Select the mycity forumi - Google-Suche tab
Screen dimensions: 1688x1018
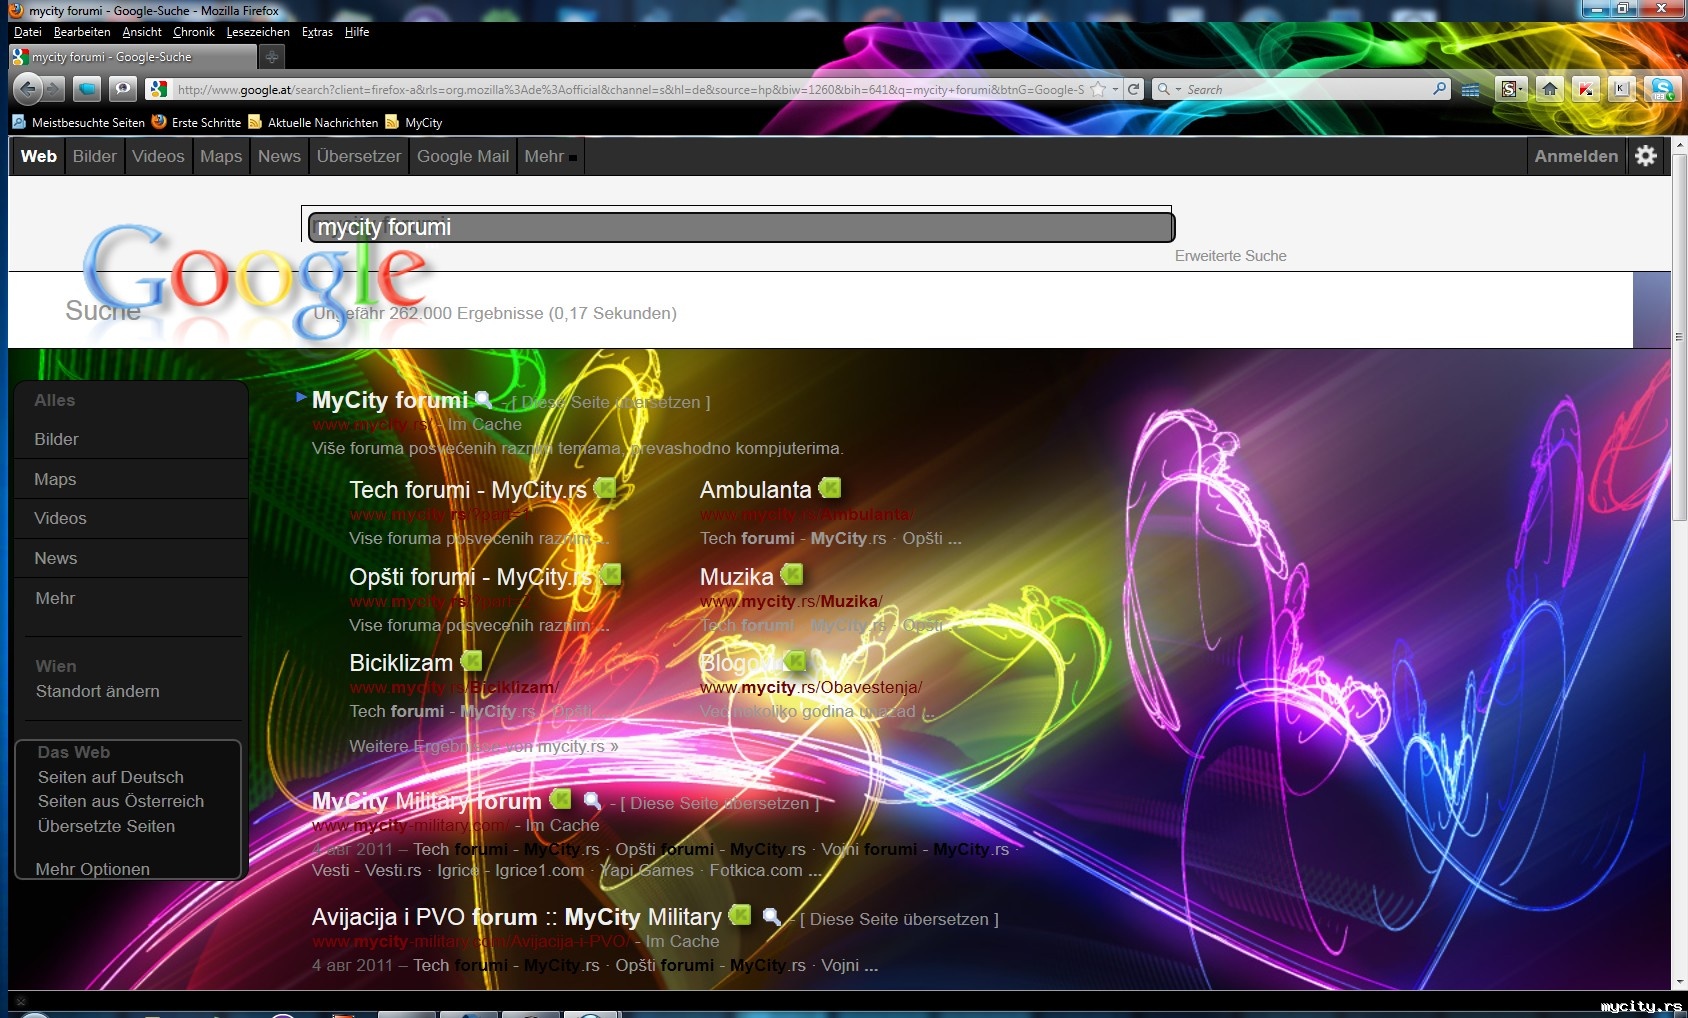(x=132, y=57)
